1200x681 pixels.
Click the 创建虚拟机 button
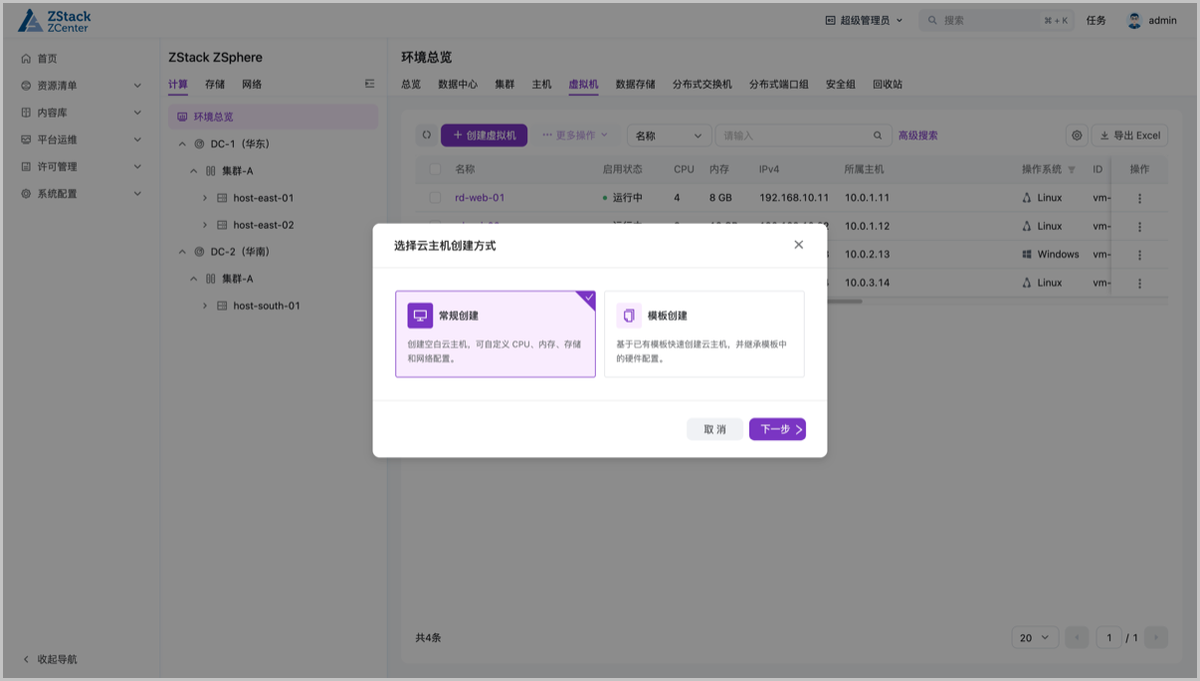pos(484,135)
